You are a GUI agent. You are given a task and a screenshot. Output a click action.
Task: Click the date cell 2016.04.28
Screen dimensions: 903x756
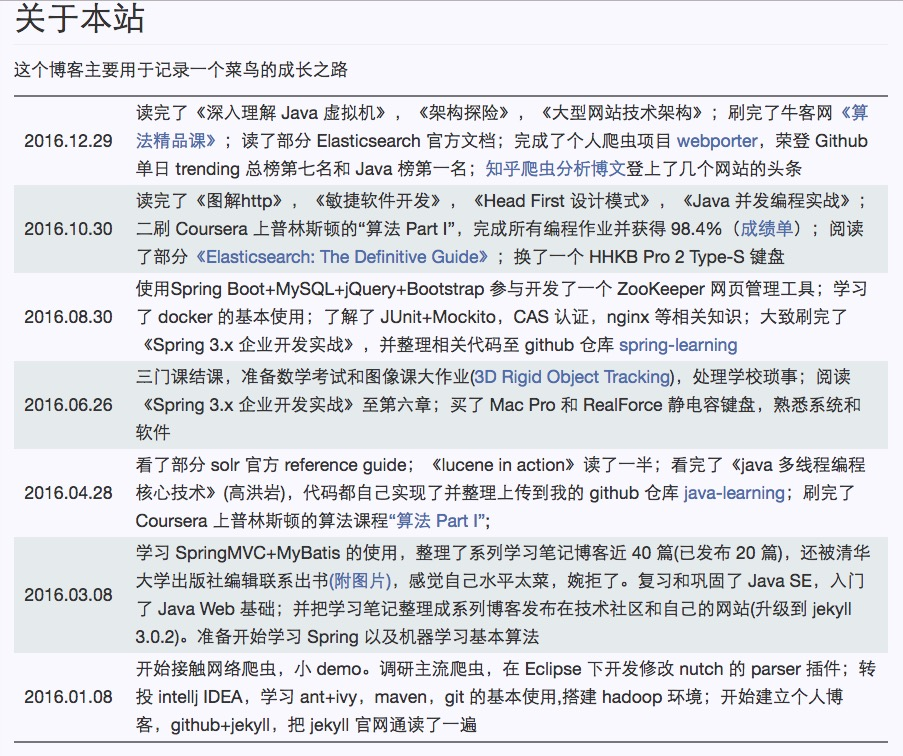pos(68,493)
